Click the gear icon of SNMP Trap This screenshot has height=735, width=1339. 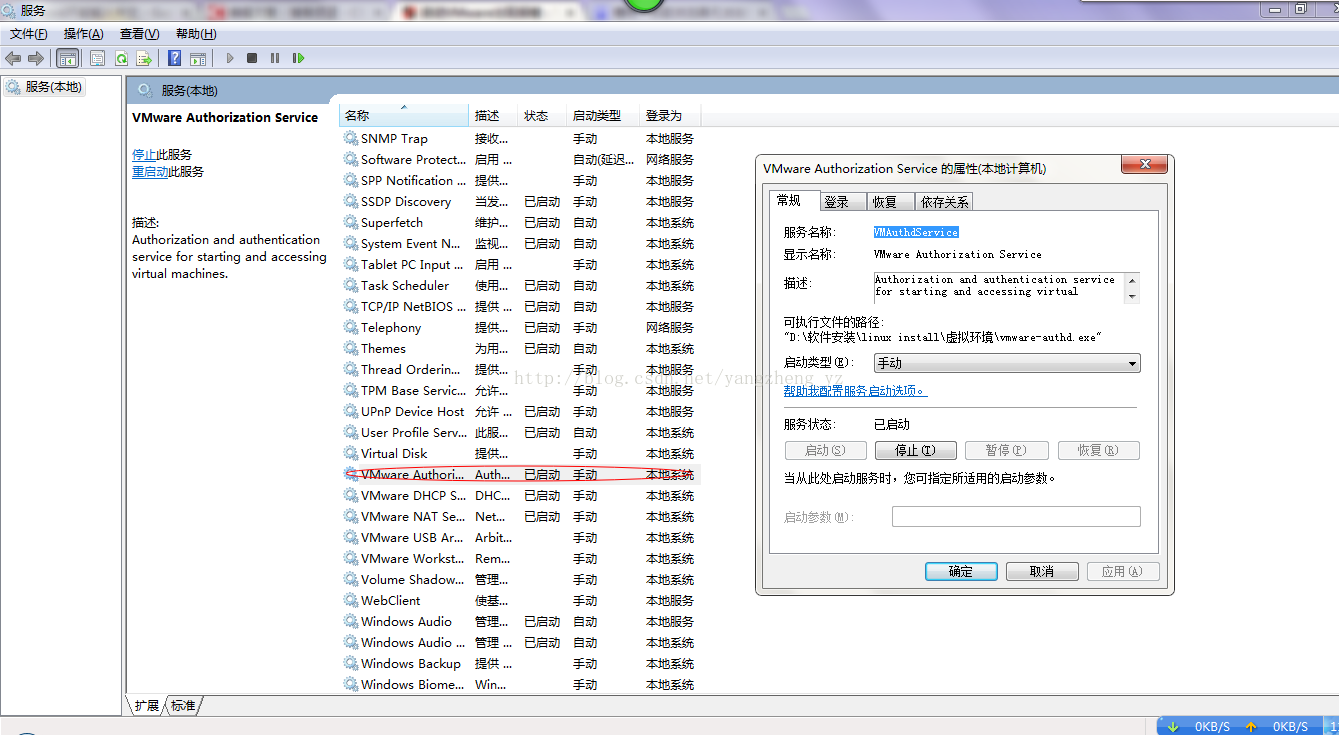click(351, 138)
